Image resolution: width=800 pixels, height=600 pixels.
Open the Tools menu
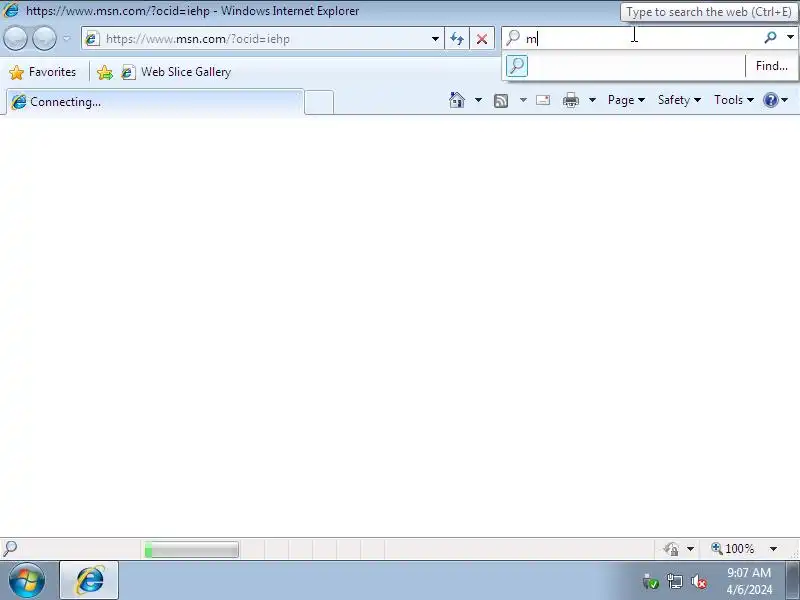734,100
